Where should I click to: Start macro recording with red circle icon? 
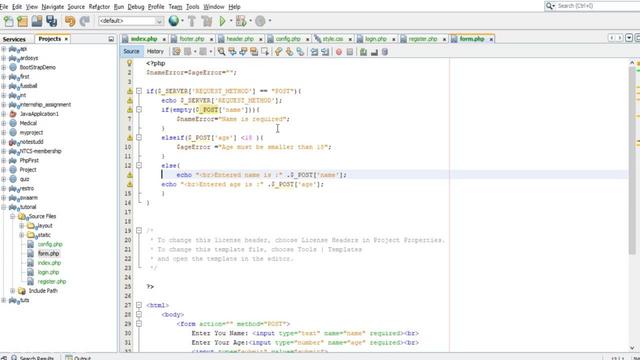tap(339, 52)
